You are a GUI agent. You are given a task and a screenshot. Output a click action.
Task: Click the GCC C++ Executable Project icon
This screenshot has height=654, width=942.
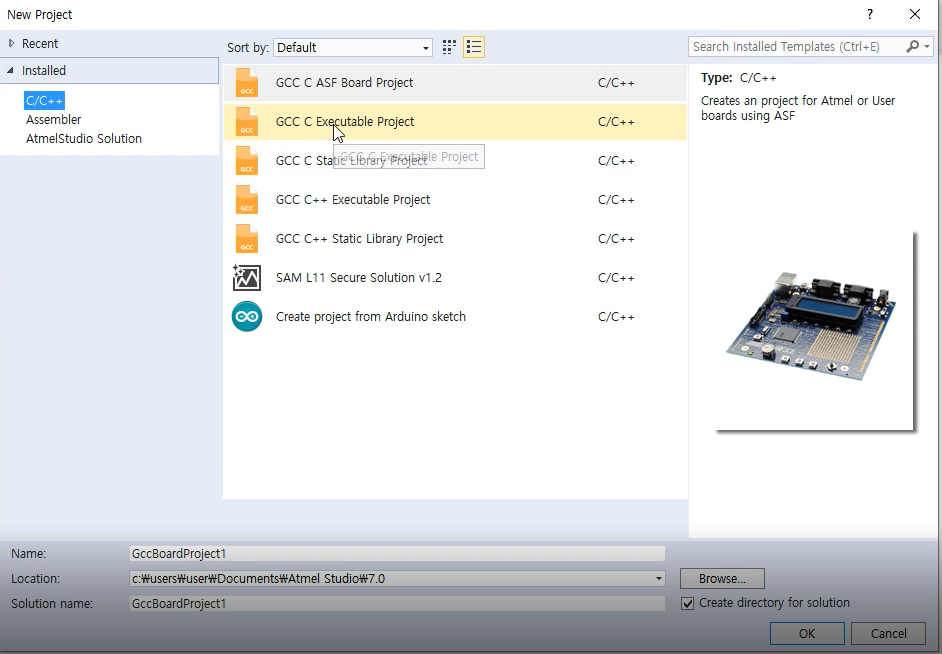246,199
